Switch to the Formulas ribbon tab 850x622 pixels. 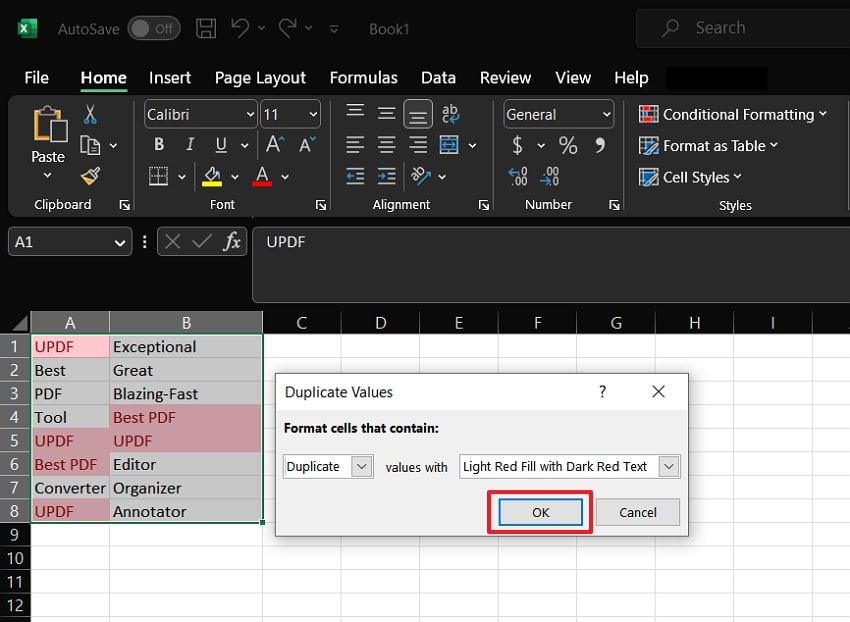[363, 77]
